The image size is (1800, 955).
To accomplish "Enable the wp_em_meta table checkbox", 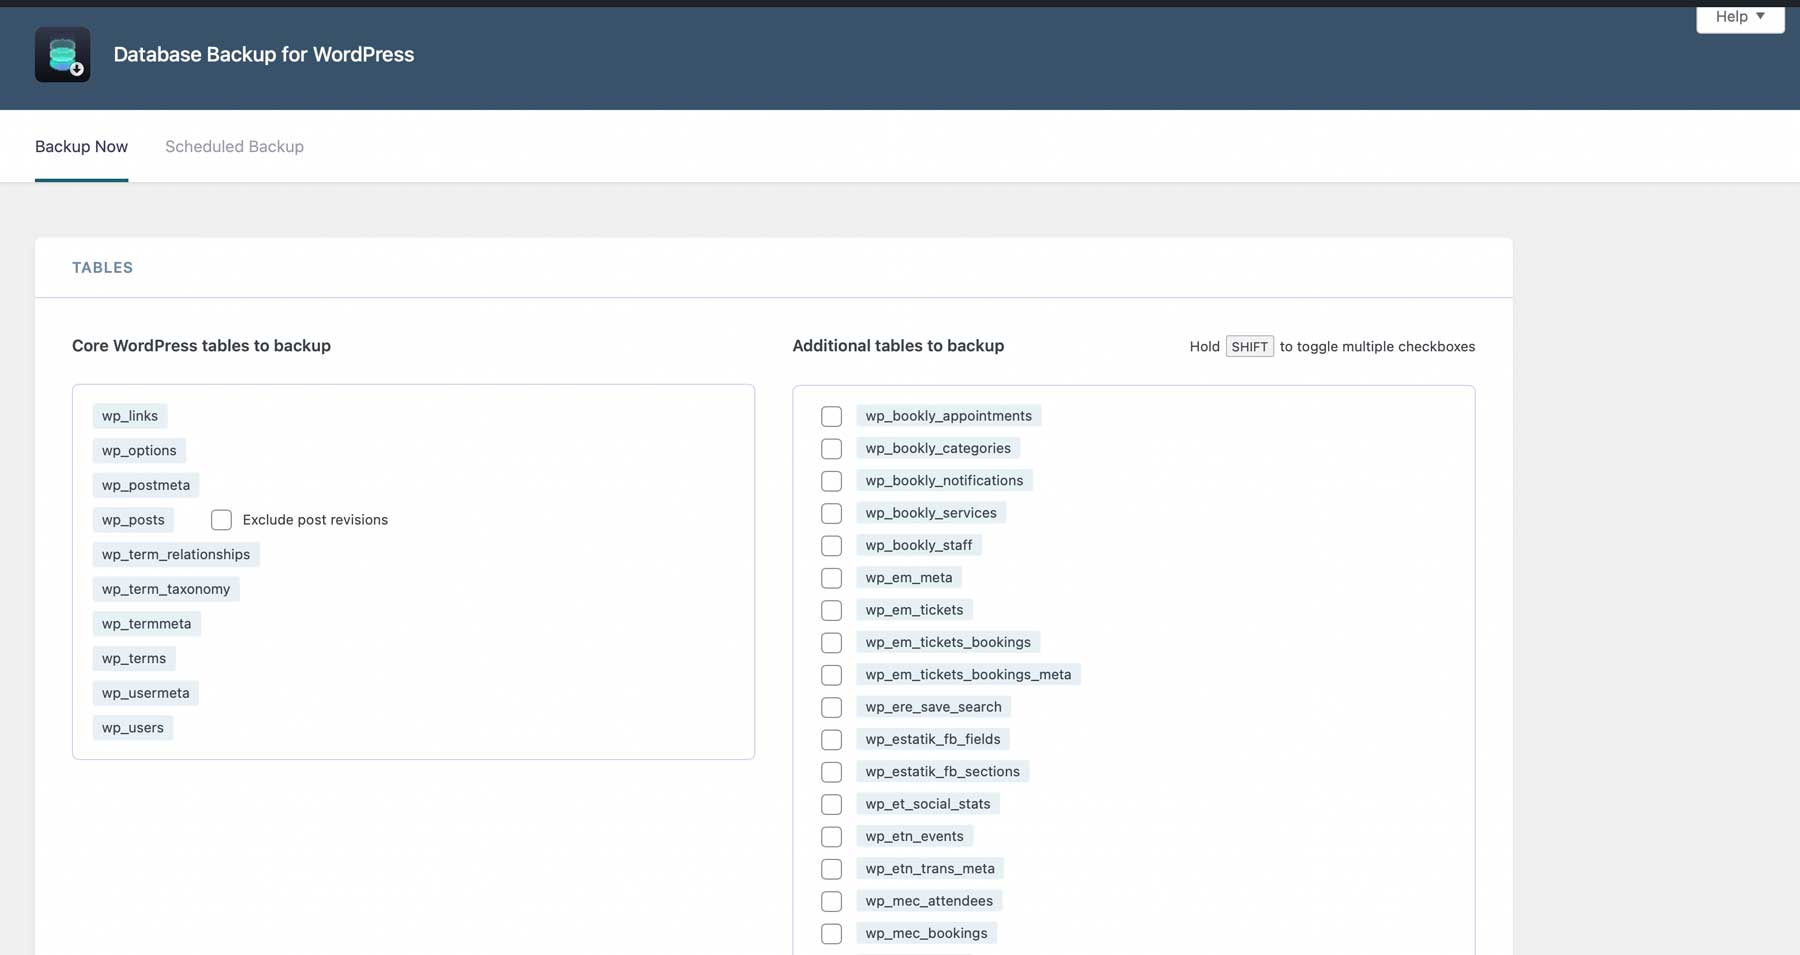I will 831,578.
